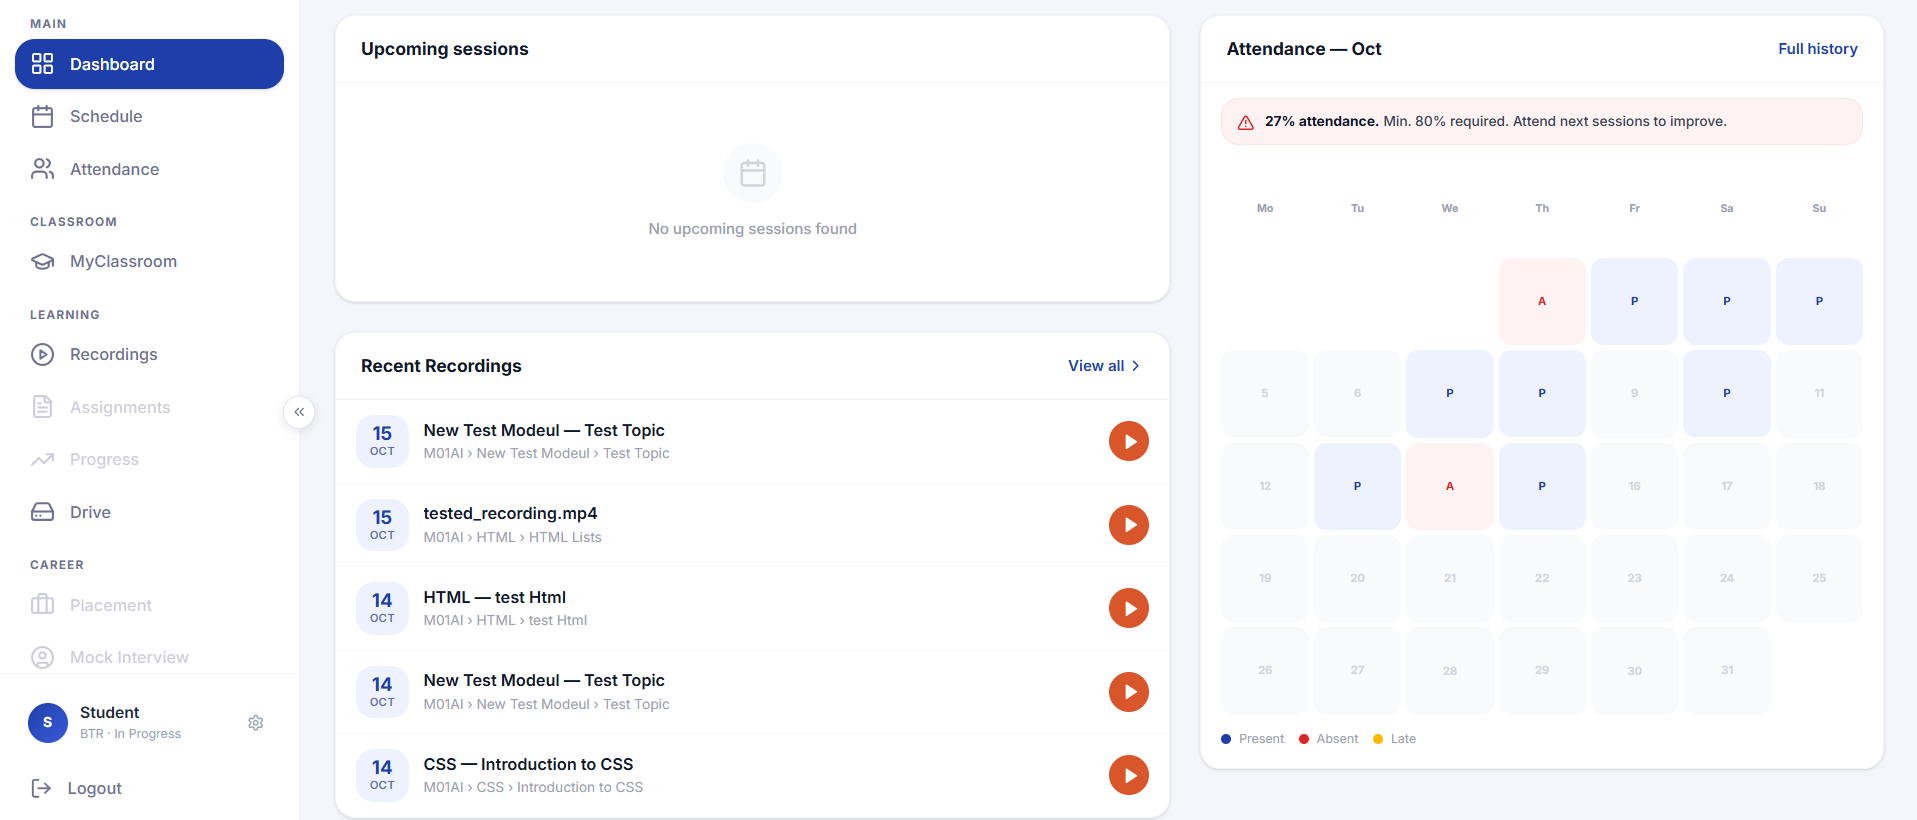Click the yellow Late legend dot
The height and width of the screenshot is (820, 1917).
point(1378,739)
